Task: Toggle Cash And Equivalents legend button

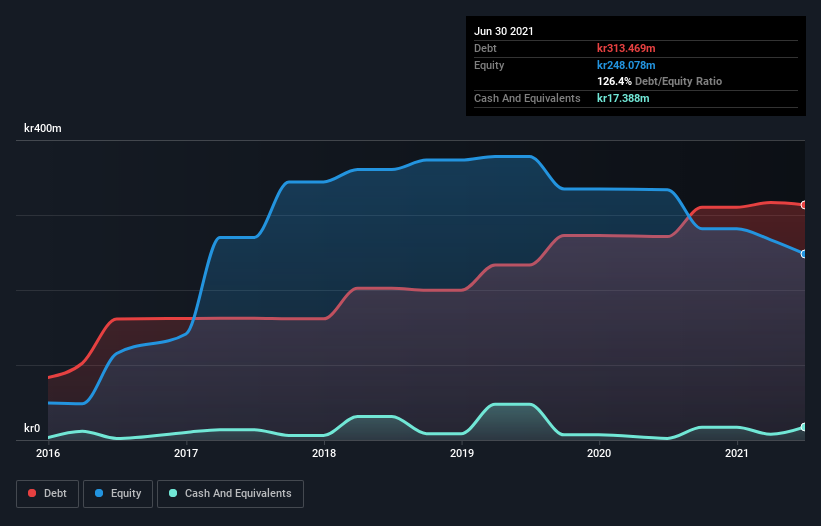Action: pos(230,494)
